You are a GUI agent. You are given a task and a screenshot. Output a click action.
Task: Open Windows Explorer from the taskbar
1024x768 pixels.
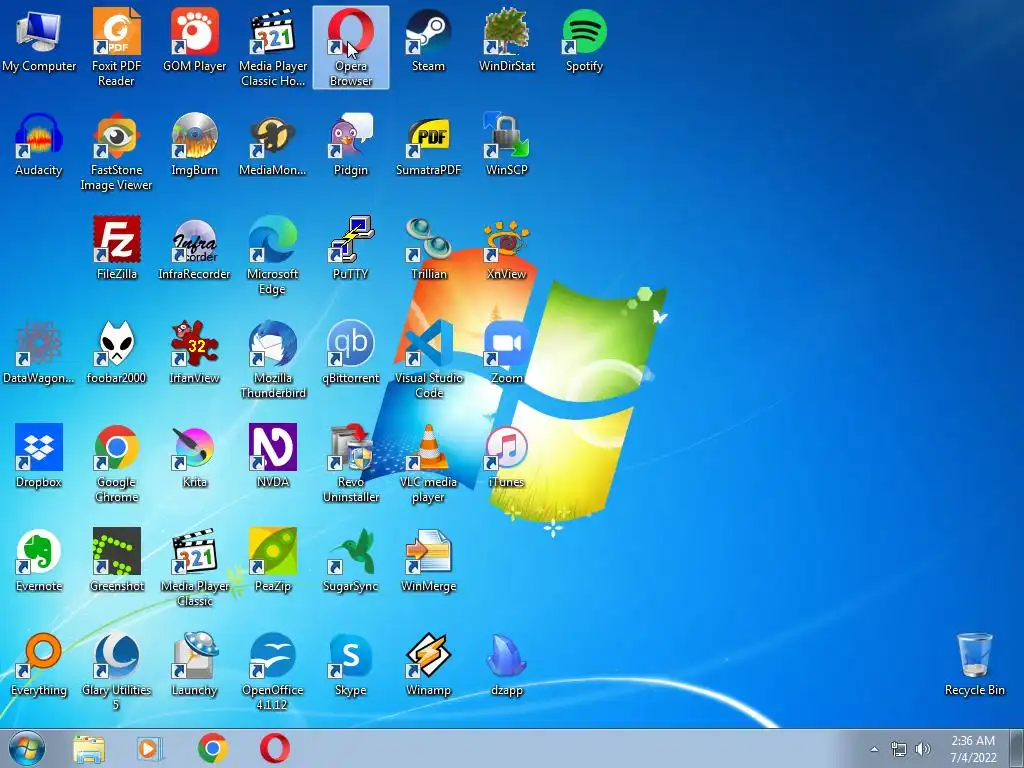89,748
